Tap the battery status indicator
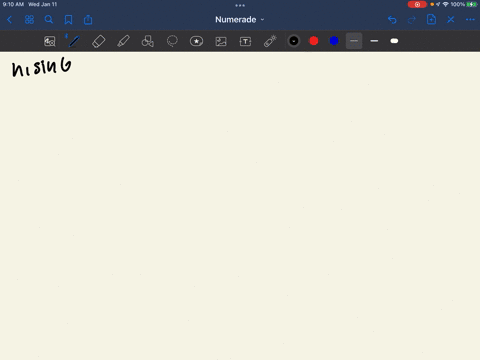The height and width of the screenshot is (360, 480). tap(472, 4)
